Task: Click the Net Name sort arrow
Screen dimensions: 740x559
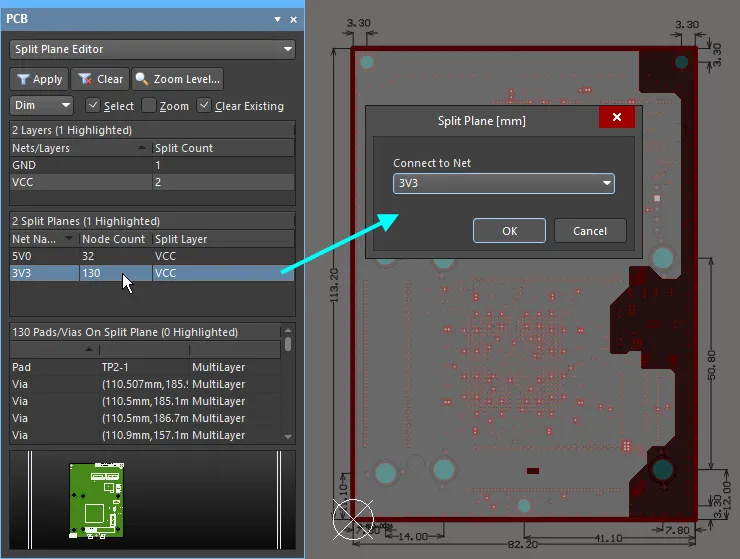Action: click(x=69, y=238)
